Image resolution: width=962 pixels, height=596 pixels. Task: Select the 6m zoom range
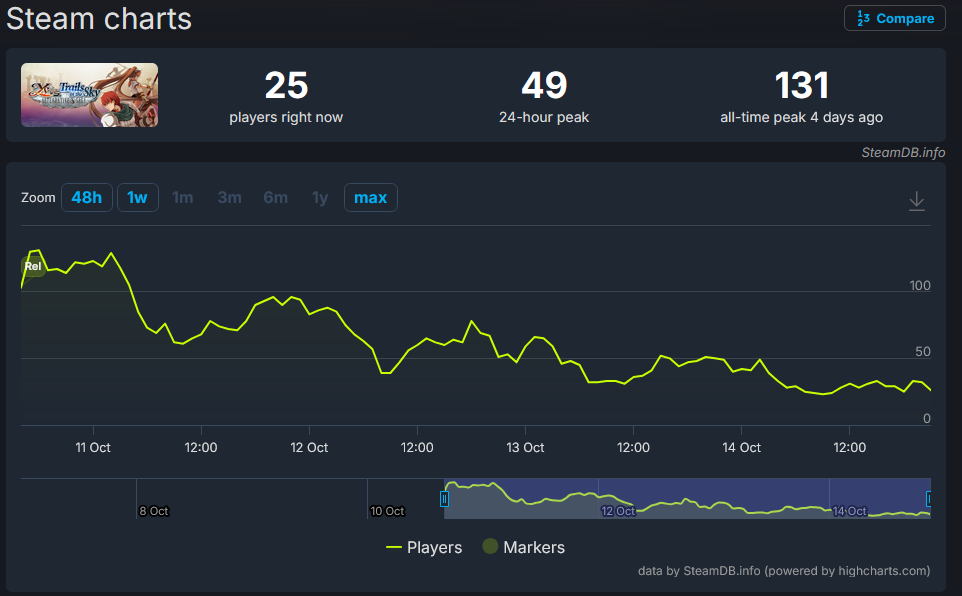[275, 198]
